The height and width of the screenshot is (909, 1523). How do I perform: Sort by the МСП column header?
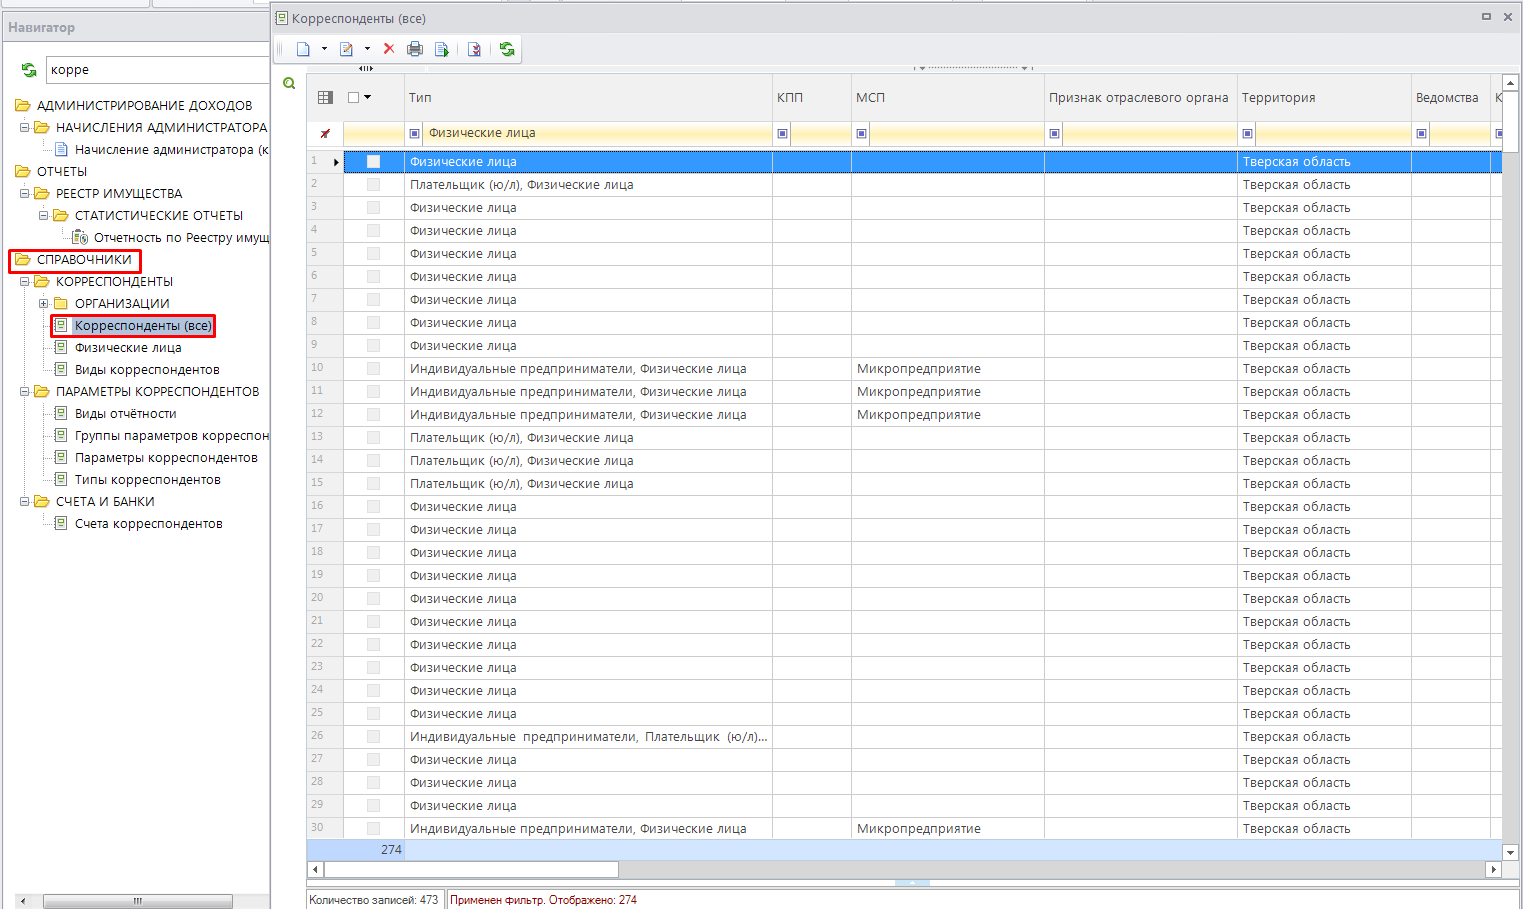[x=948, y=98]
